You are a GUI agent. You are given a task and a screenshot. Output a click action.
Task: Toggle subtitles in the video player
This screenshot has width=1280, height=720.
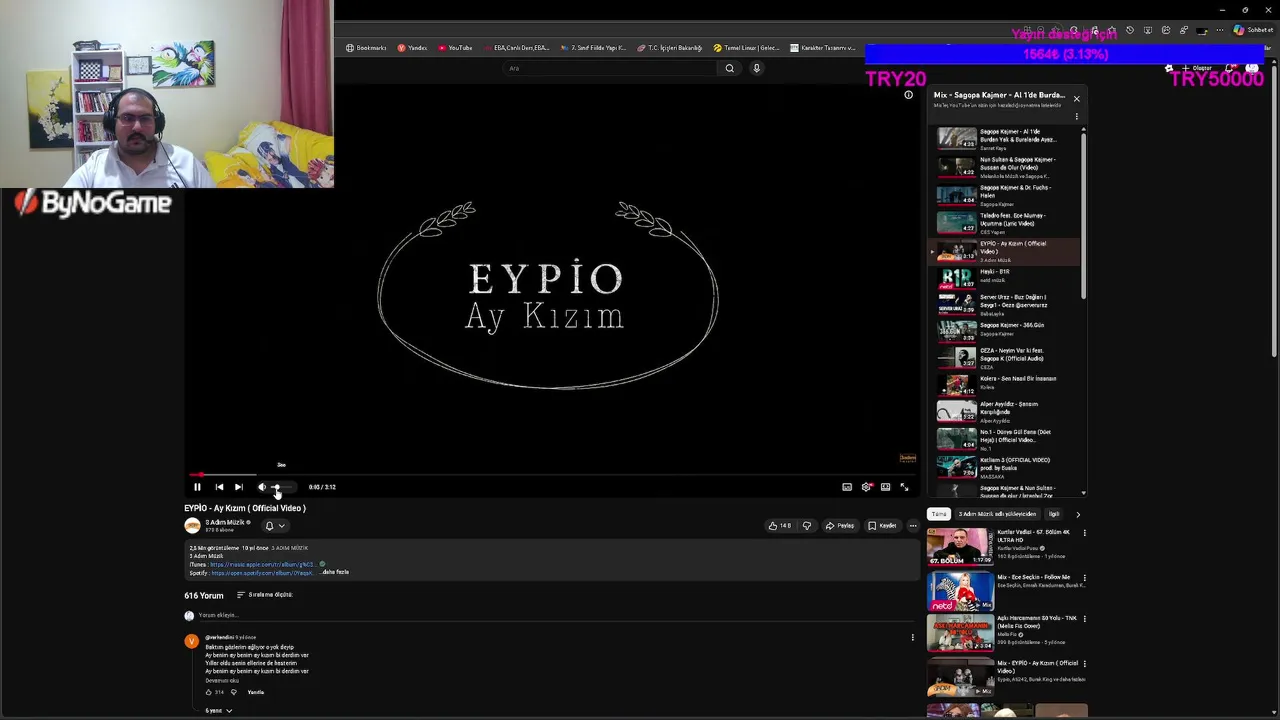coord(847,487)
